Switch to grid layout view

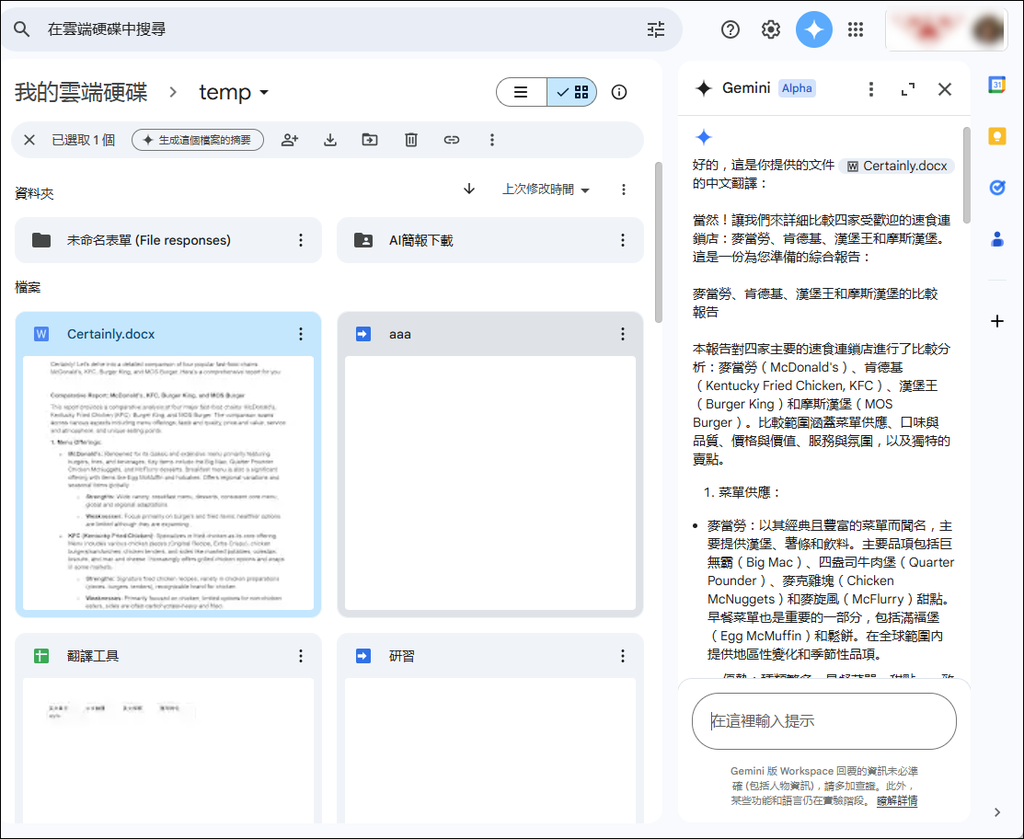click(x=572, y=92)
